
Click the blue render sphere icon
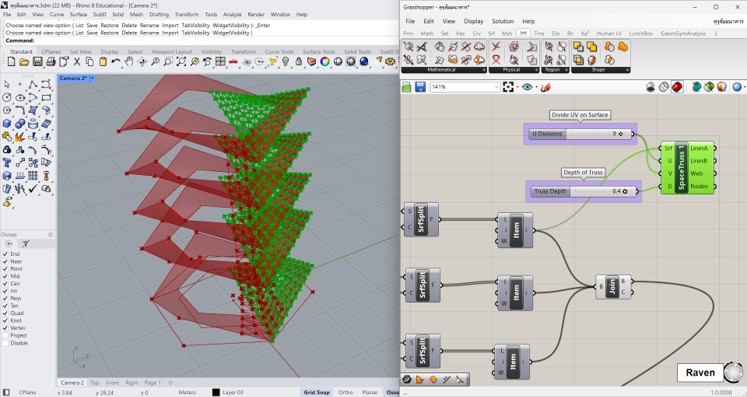pyautogui.click(x=364, y=62)
